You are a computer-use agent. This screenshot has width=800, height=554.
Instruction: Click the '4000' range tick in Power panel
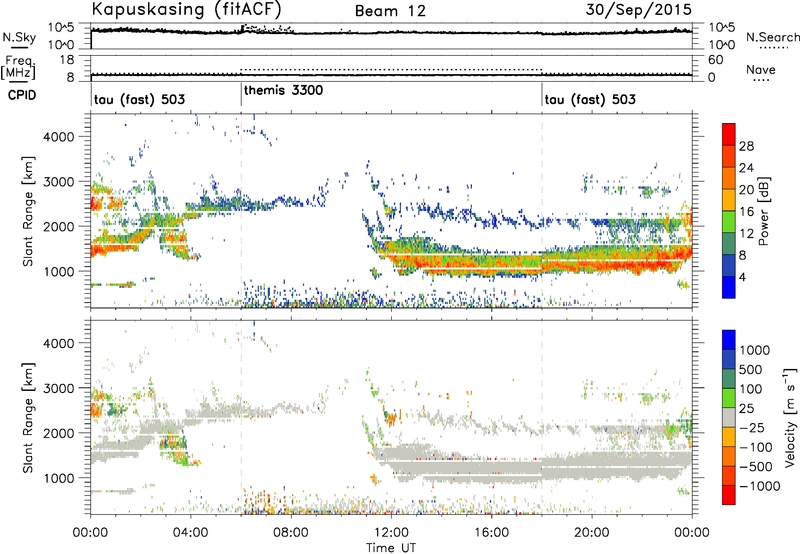pyautogui.click(x=59, y=137)
